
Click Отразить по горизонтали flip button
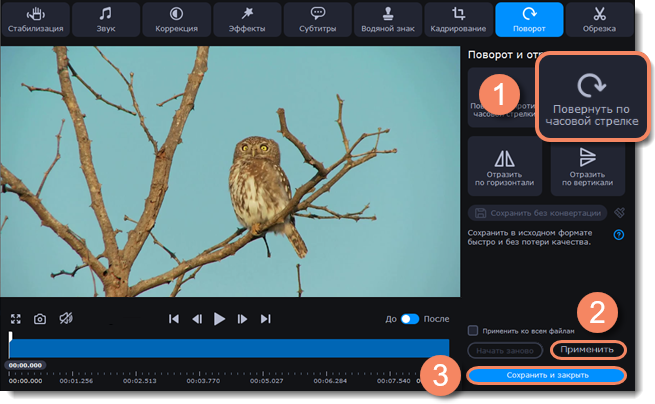click(x=503, y=166)
